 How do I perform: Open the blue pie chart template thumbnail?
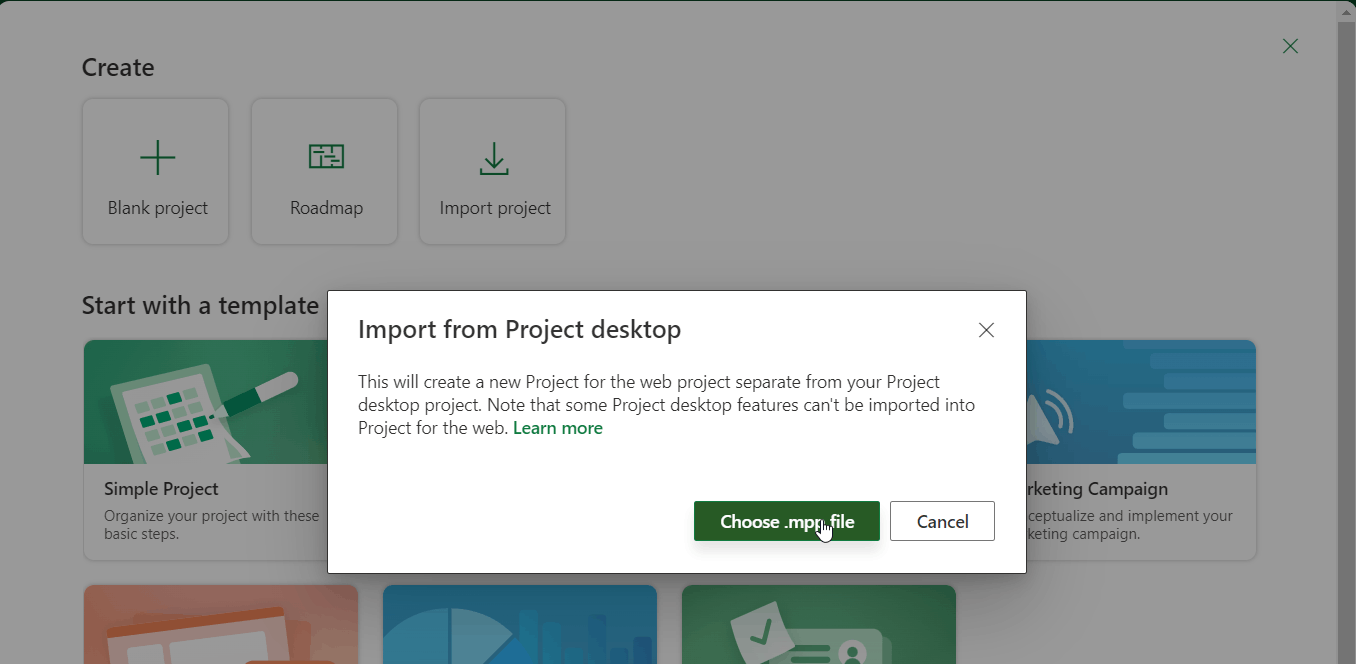click(x=520, y=625)
